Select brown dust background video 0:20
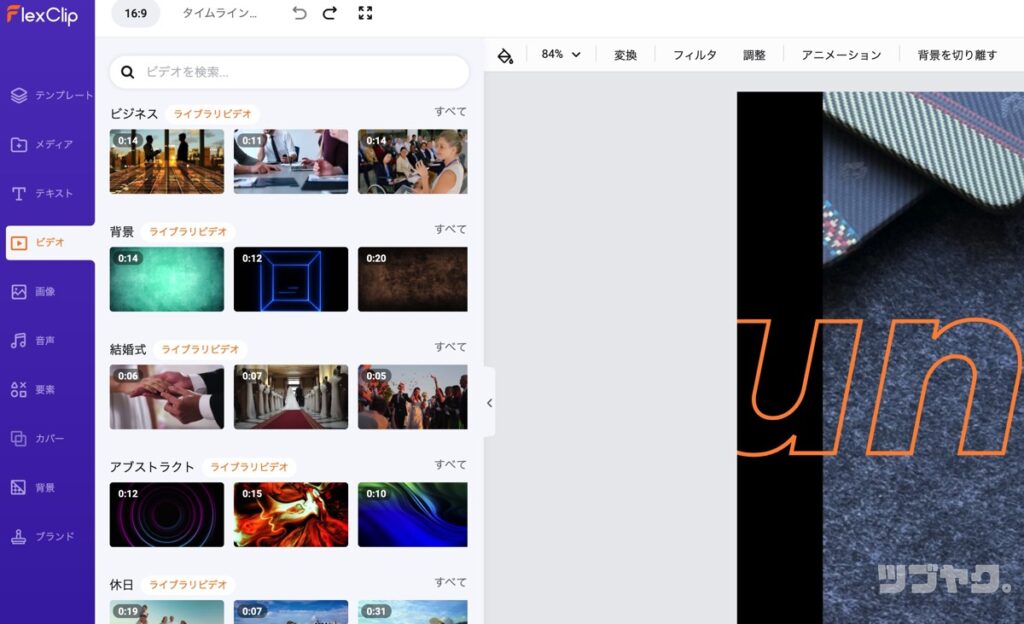The width and height of the screenshot is (1024, 624). tap(413, 279)
